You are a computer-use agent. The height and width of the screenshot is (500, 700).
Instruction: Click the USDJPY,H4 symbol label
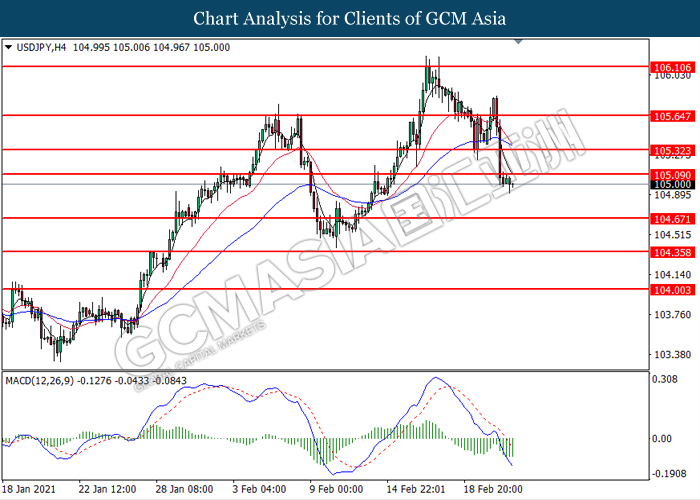41,47
